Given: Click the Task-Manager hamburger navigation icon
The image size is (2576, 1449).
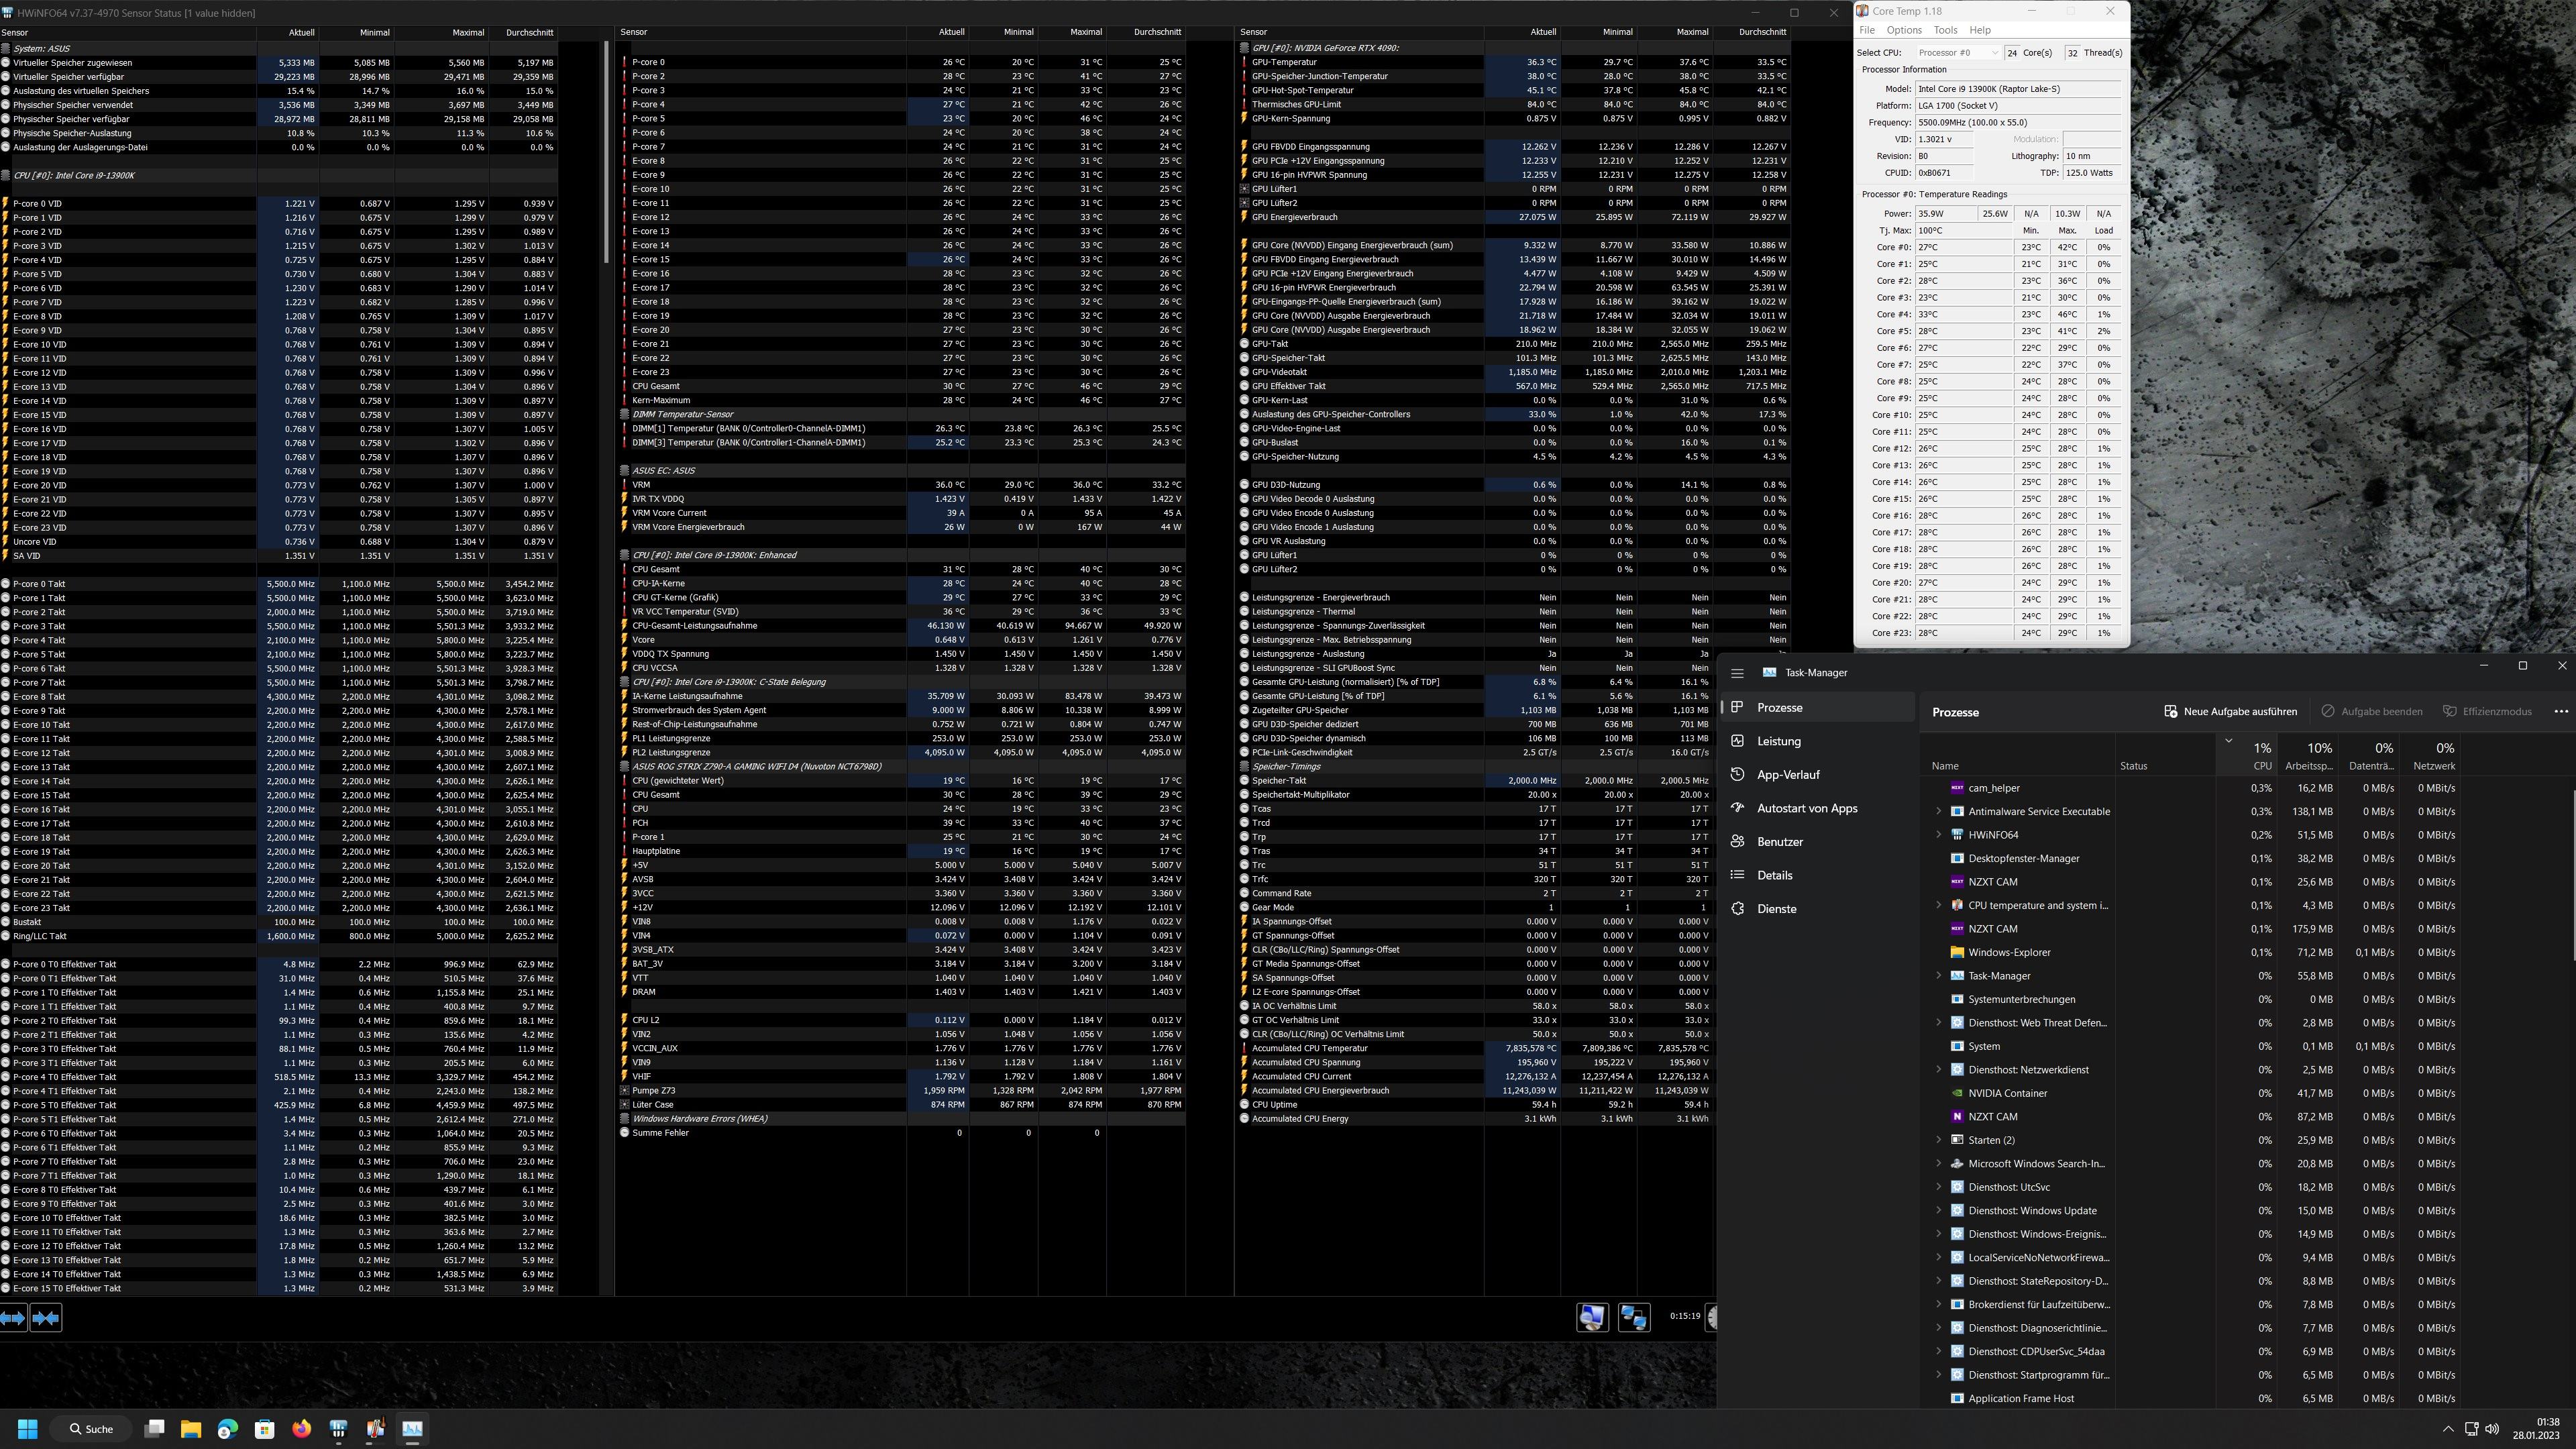Looking at the screenshot, I should pos(1737,673).
